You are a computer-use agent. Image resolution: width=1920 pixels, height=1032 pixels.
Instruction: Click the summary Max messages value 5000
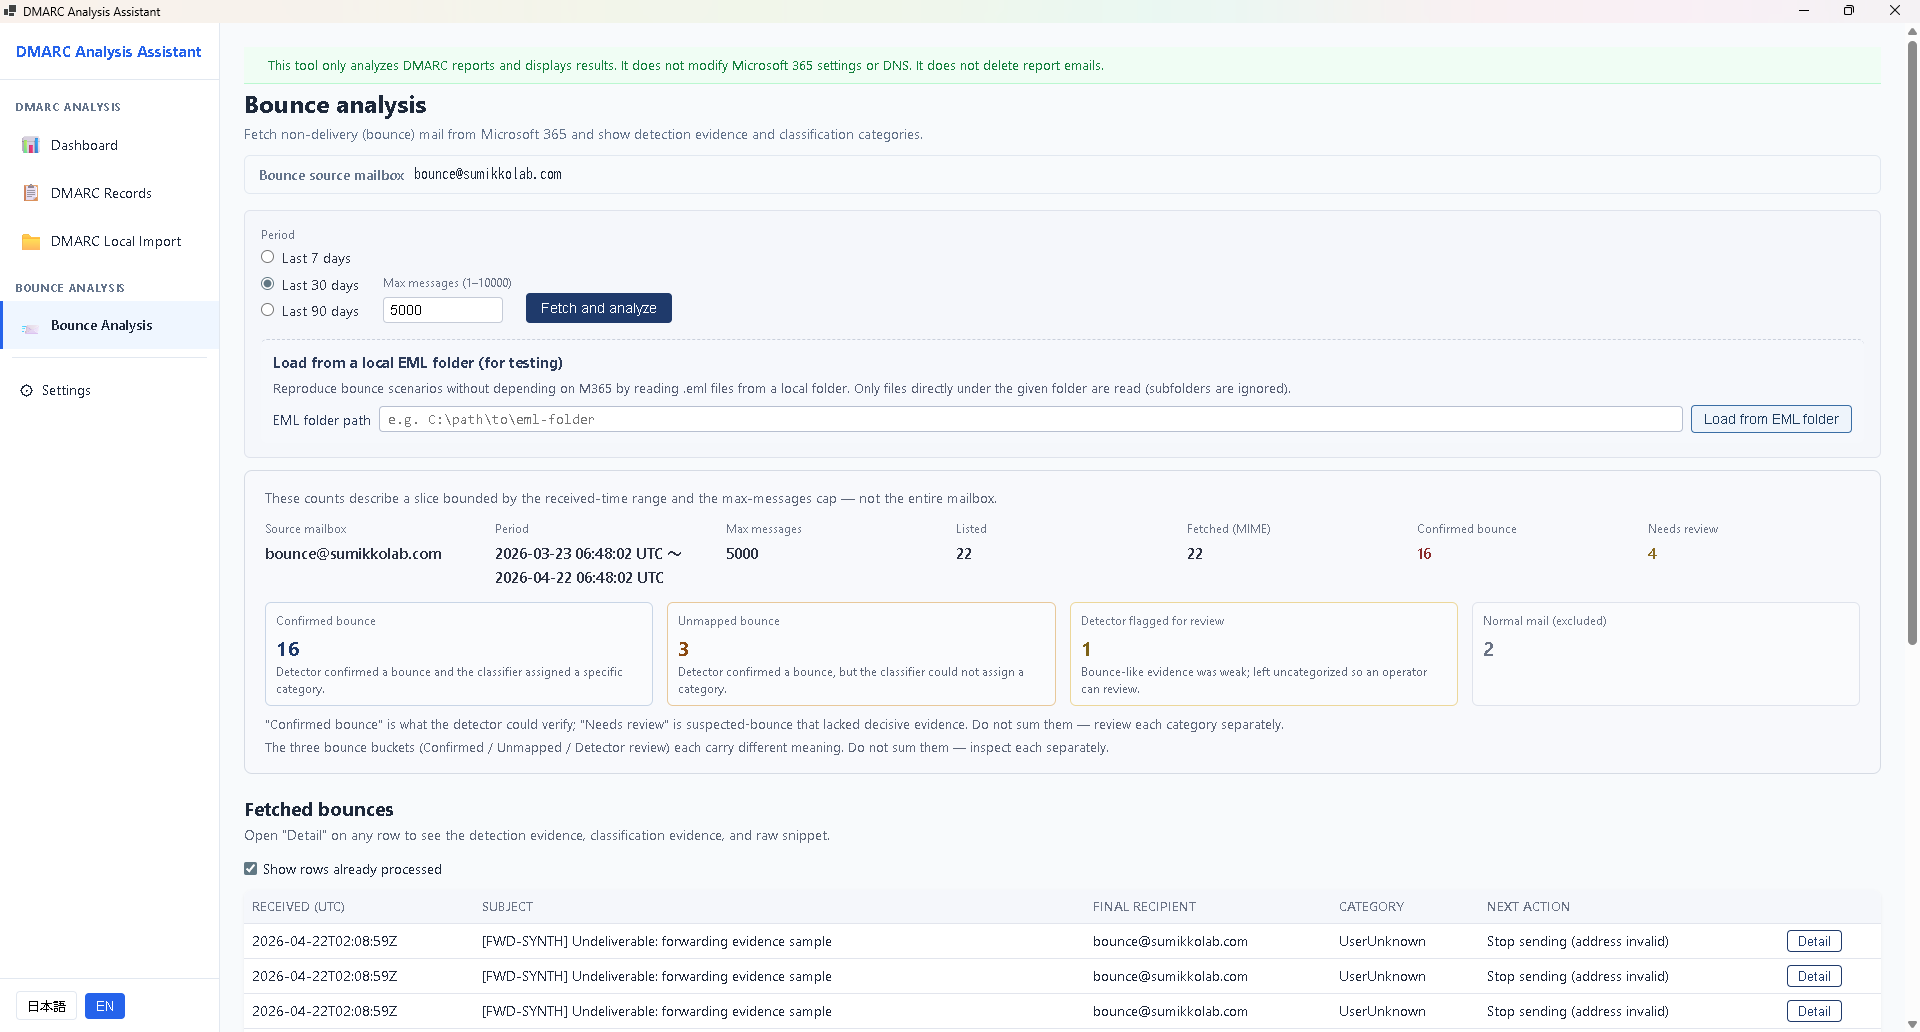[x=742, y=554]
